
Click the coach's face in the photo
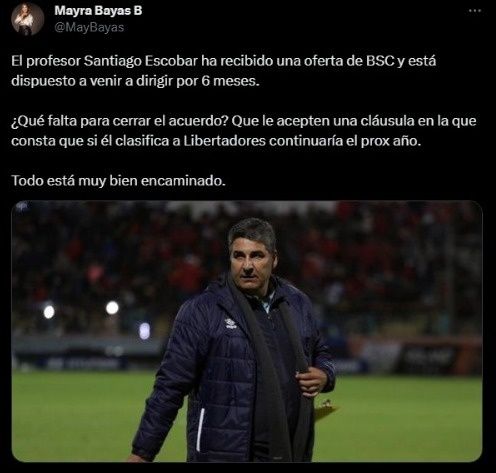(251, 263)
